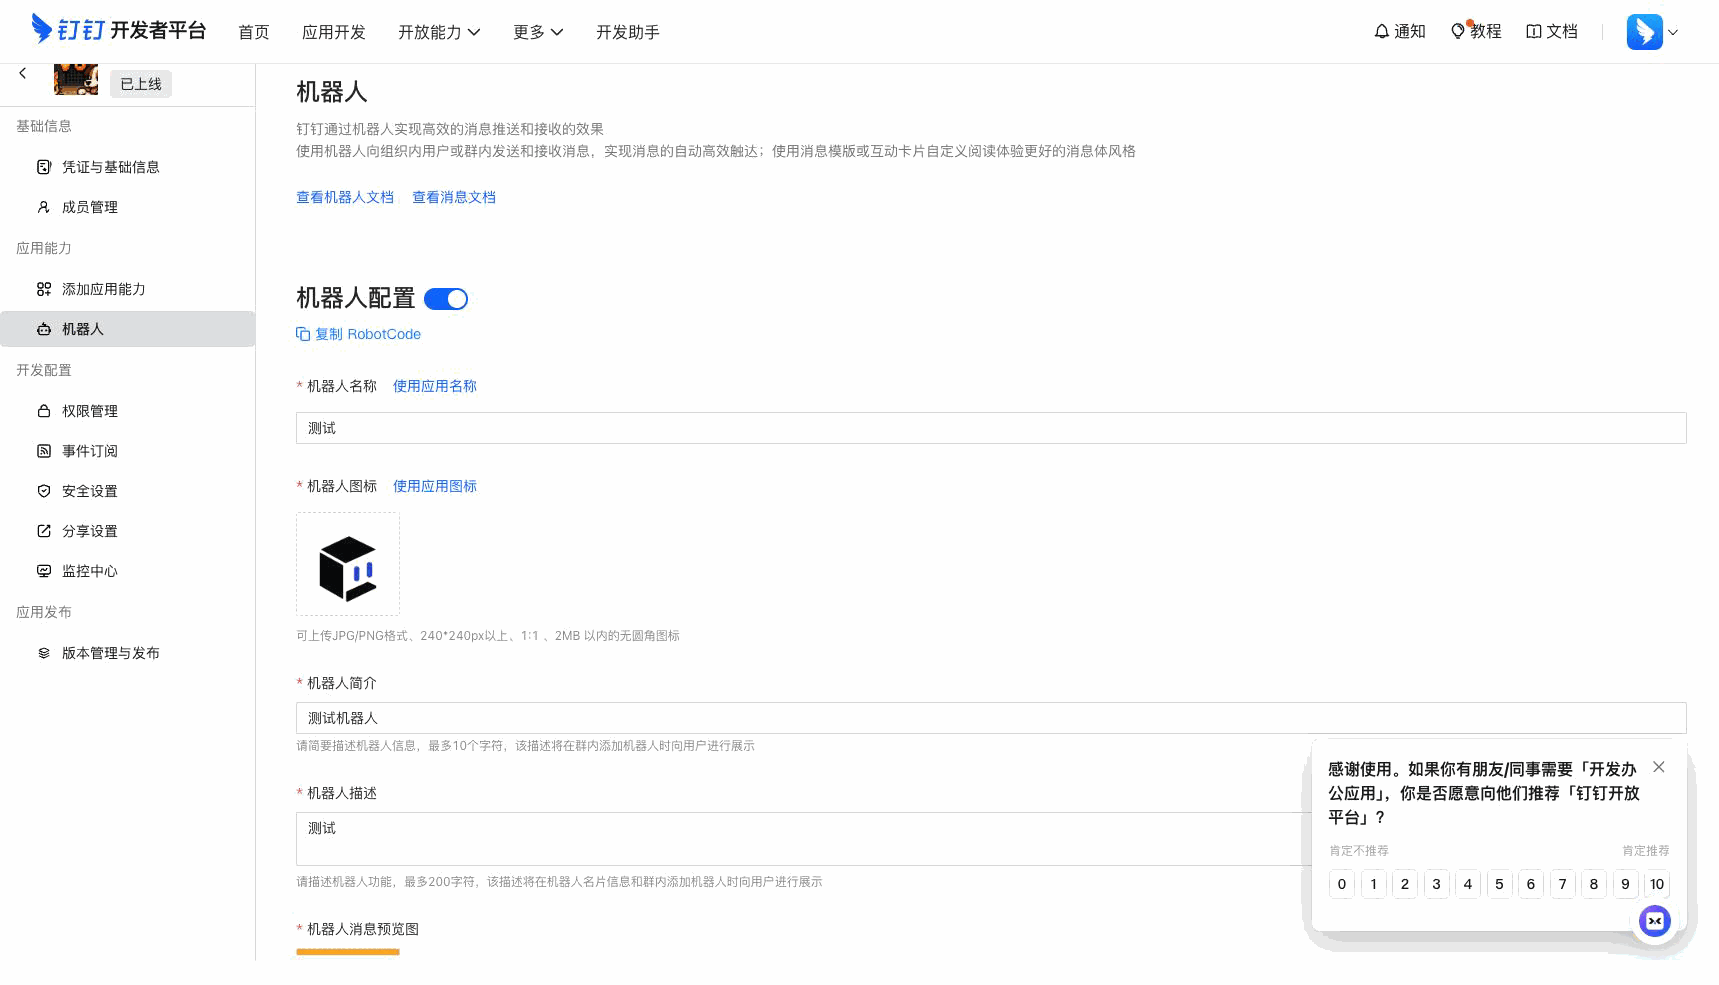This screenshot has height=985, width=1719.
Task: Click the blue user avatar icon
Action: (1644, 32)
